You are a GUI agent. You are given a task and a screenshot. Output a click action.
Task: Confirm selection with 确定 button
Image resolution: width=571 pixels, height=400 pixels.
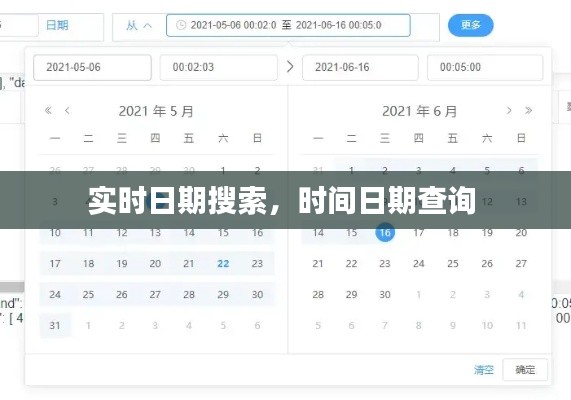coord(525,370)
